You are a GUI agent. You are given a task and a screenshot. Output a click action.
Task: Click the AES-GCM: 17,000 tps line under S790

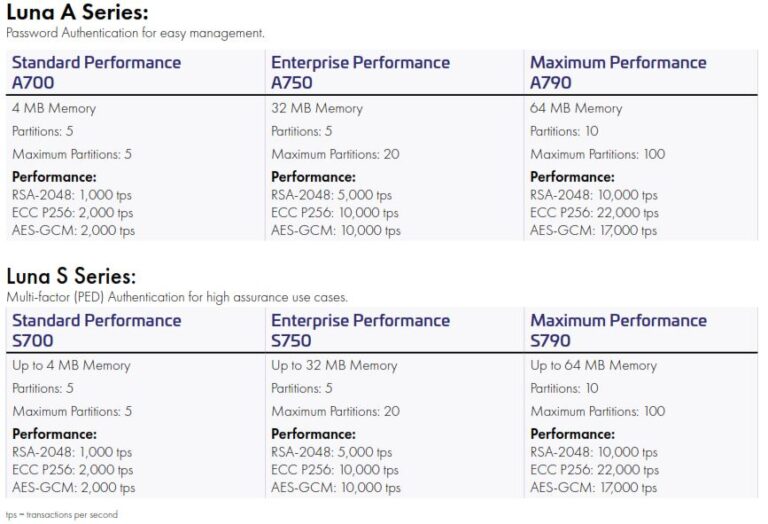593,488
